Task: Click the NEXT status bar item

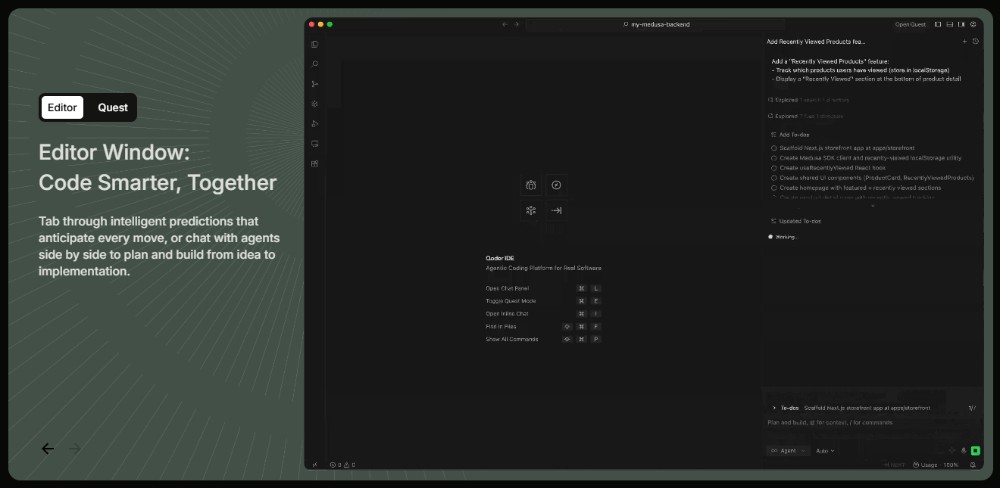Action: (894, 465)
